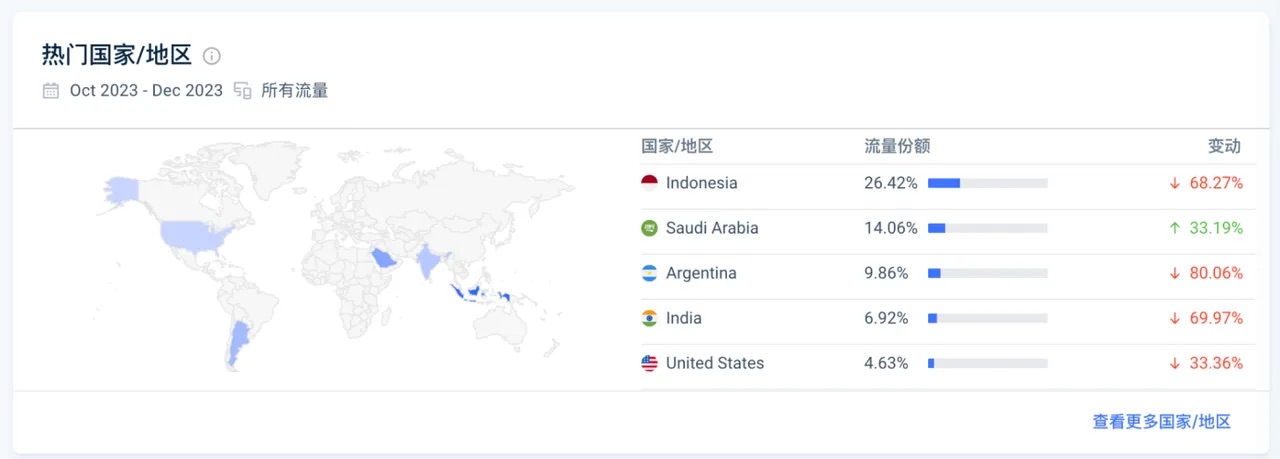Screen dimensions: 1280x459
Task: Select the Saudi Arabia country name
Action: point(712,228)
